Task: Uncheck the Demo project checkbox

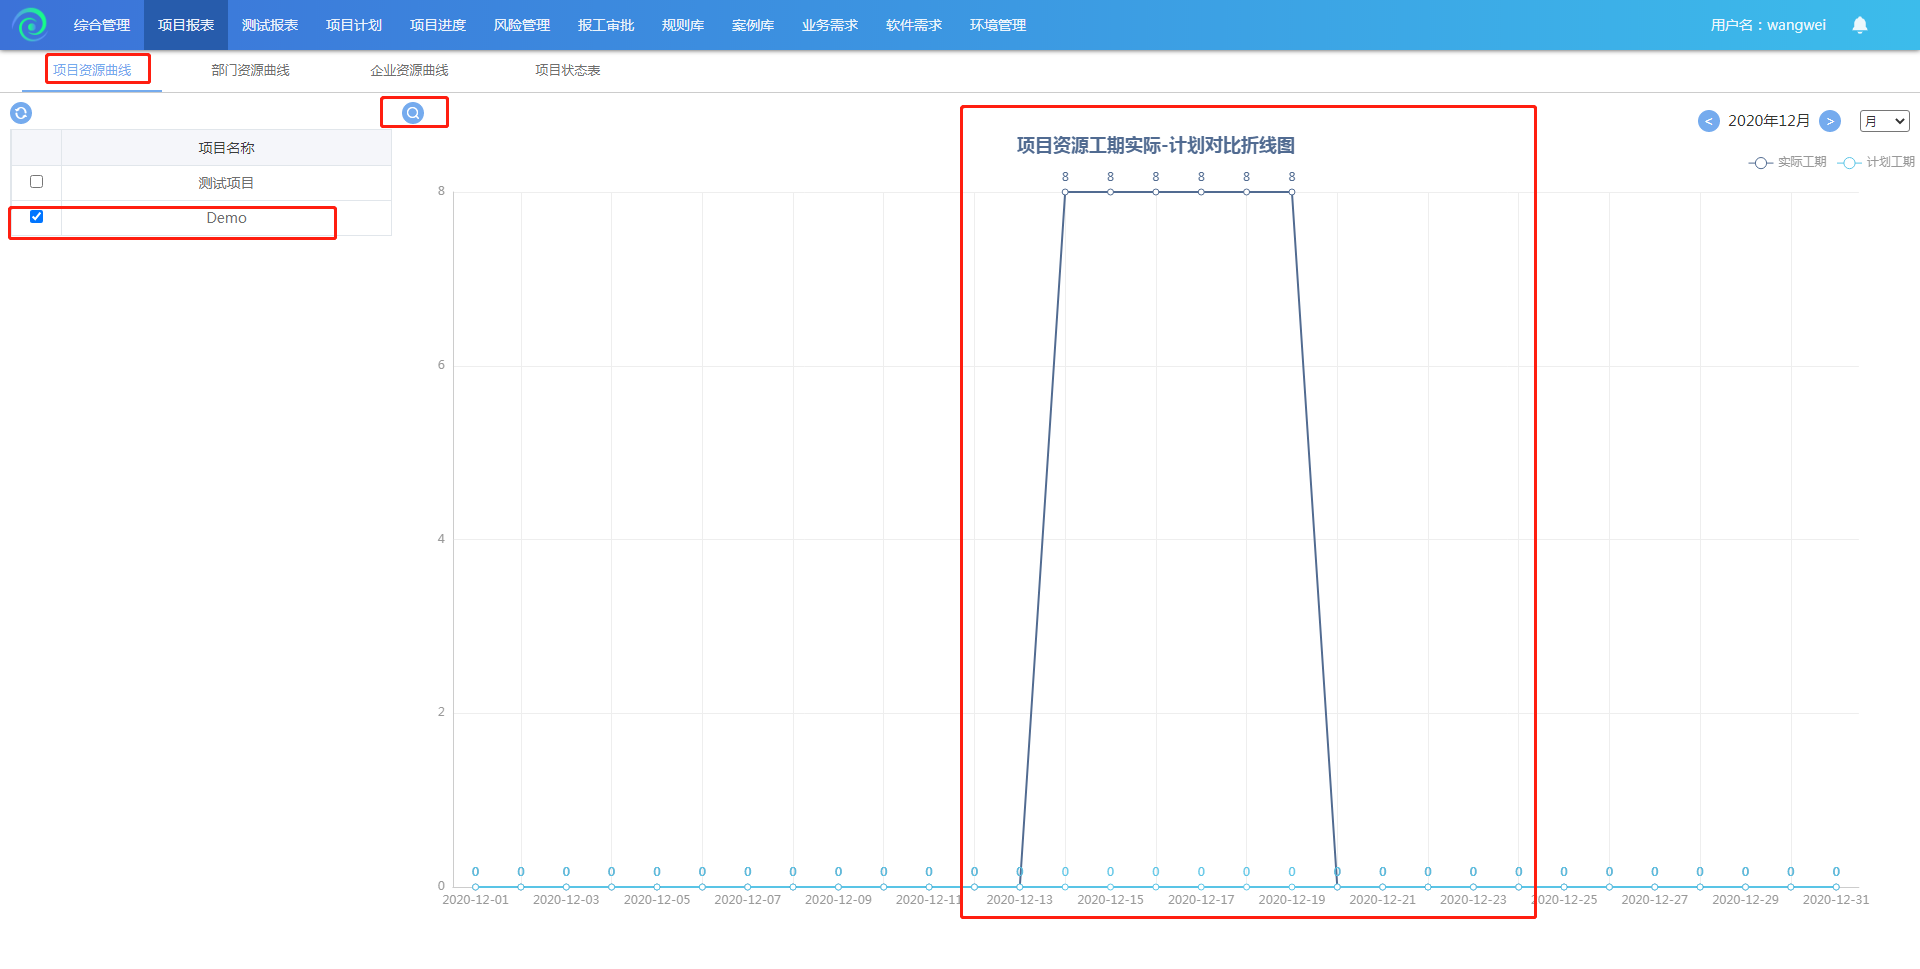Action: tap(37, 217)
